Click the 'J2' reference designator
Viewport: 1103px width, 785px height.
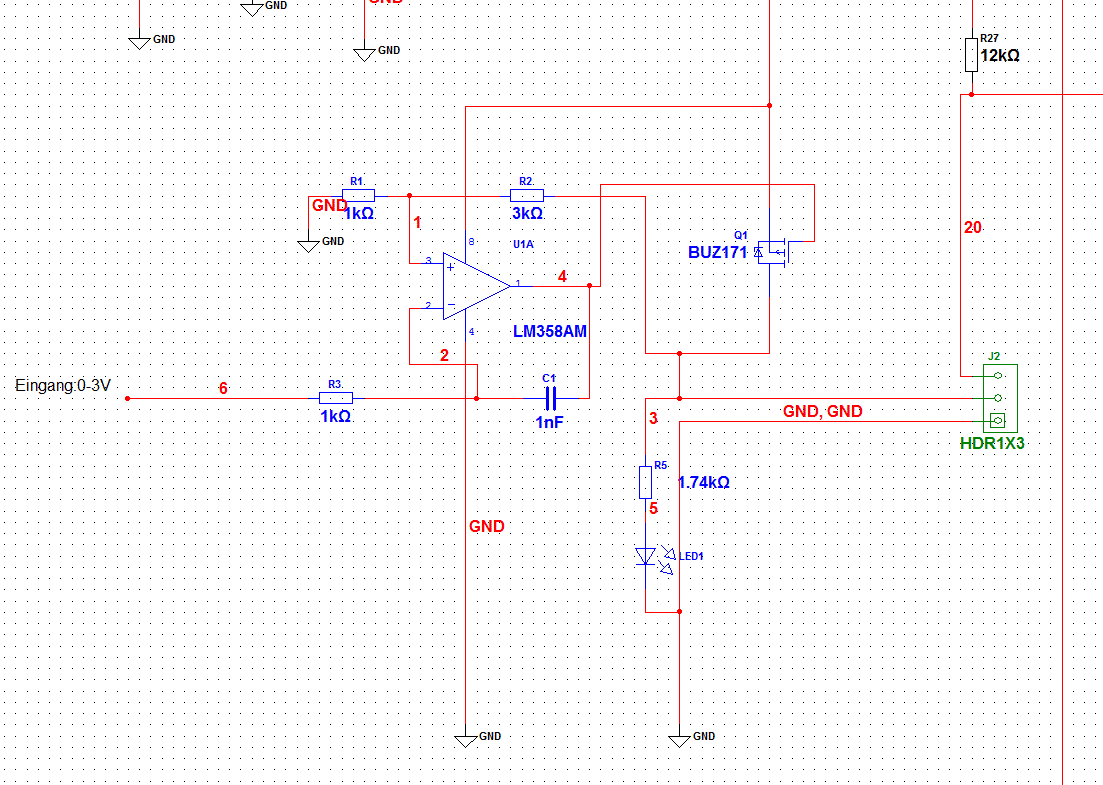click(x=993, y=356)
